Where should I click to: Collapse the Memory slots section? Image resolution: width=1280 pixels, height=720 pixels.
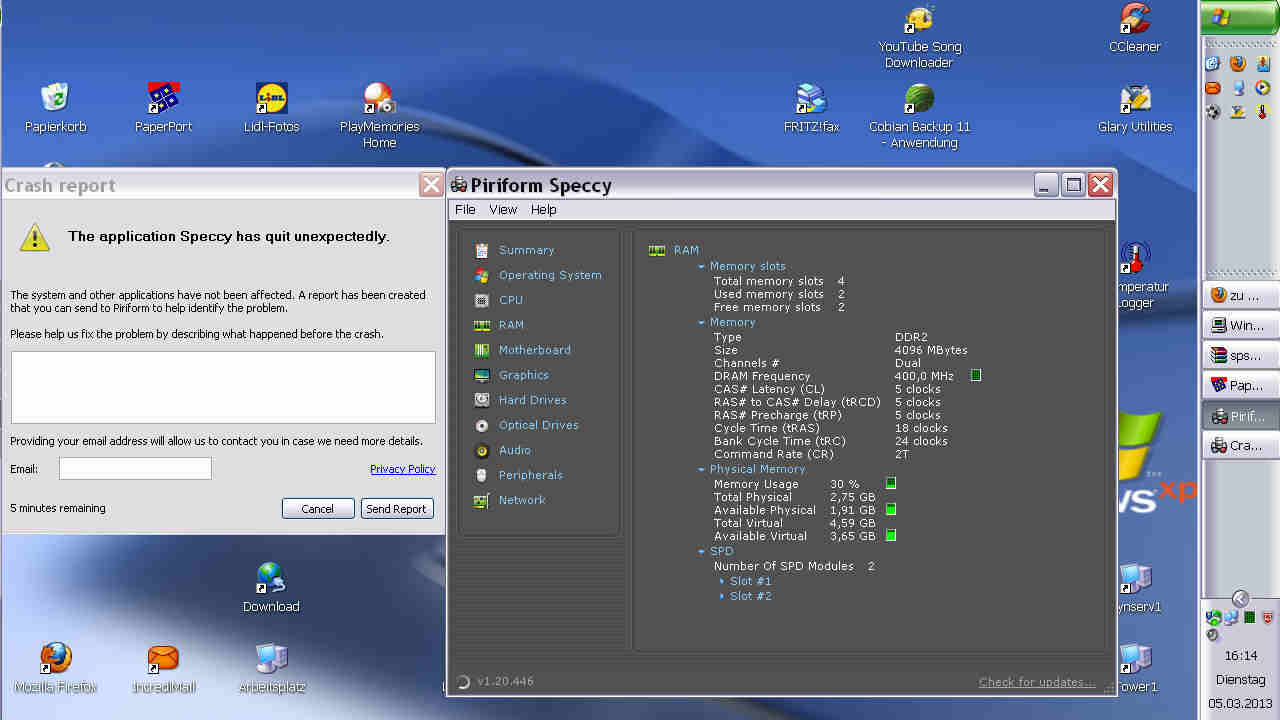[702, 267]
